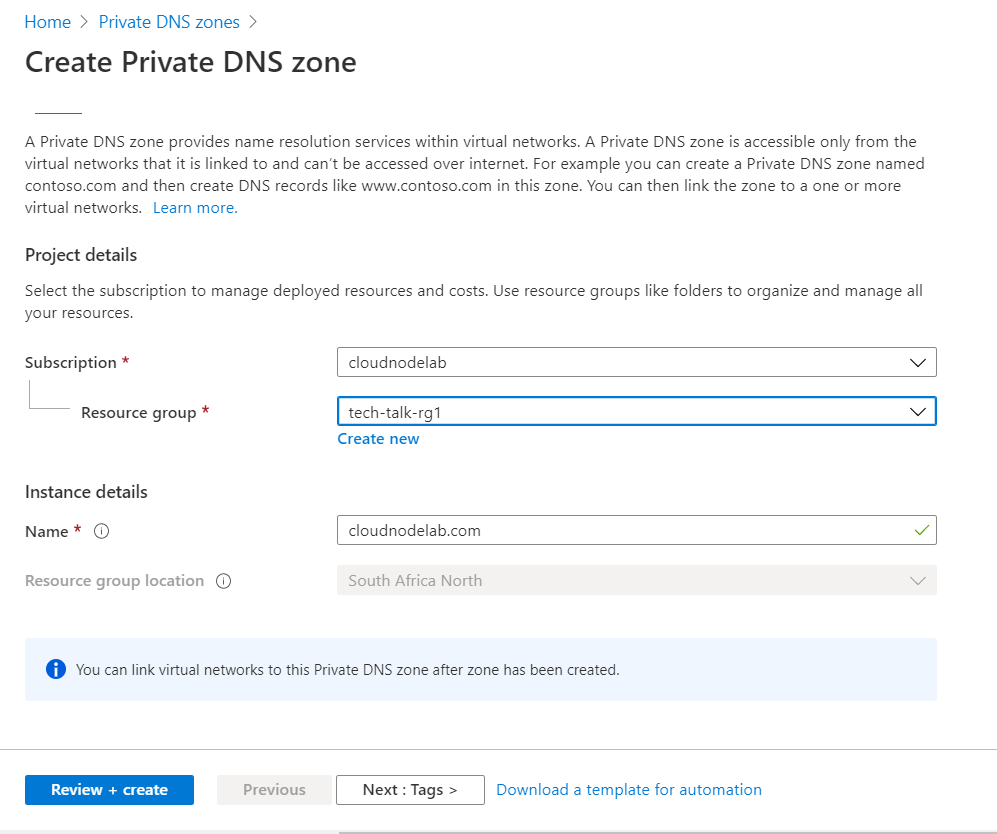Navigate to Private DNS zones breadcrumb

pos(169,22)
